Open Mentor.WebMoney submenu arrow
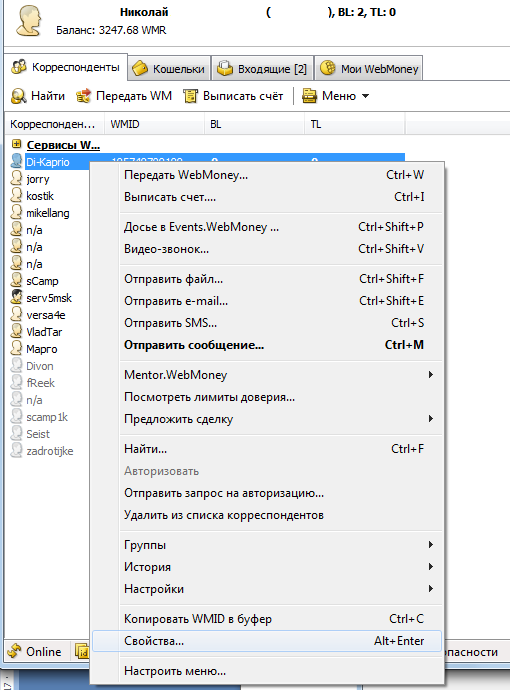The height and width of the screenshot is (690, 510). (x=431, y=374)
